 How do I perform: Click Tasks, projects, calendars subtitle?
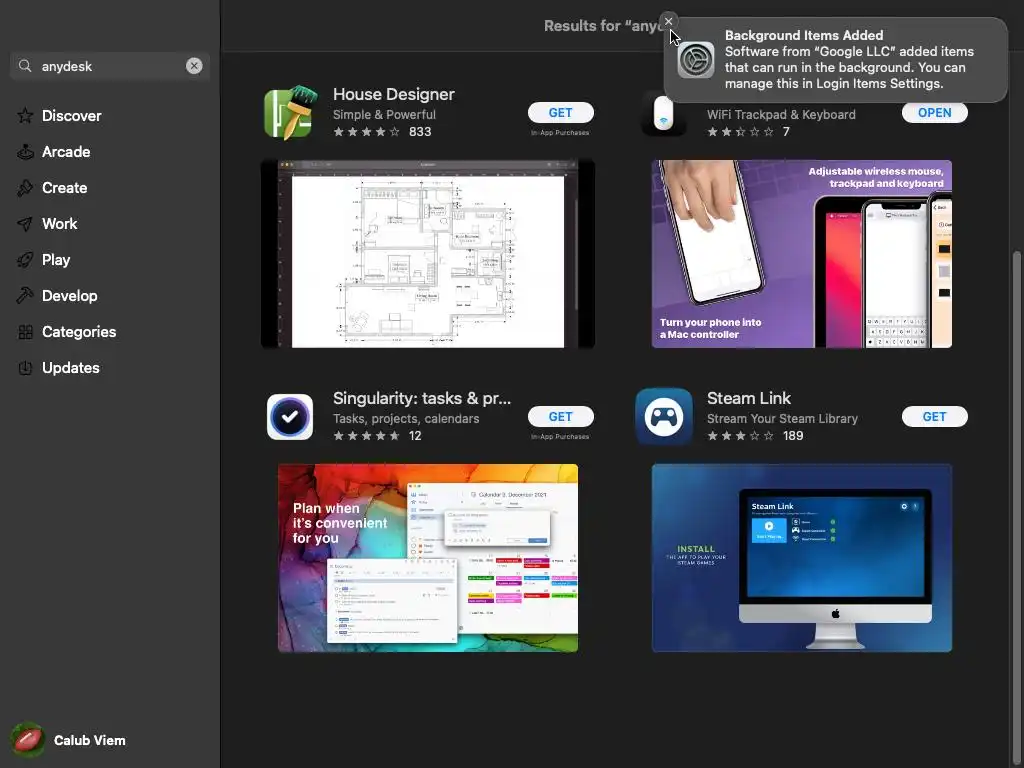pos(406,419)
